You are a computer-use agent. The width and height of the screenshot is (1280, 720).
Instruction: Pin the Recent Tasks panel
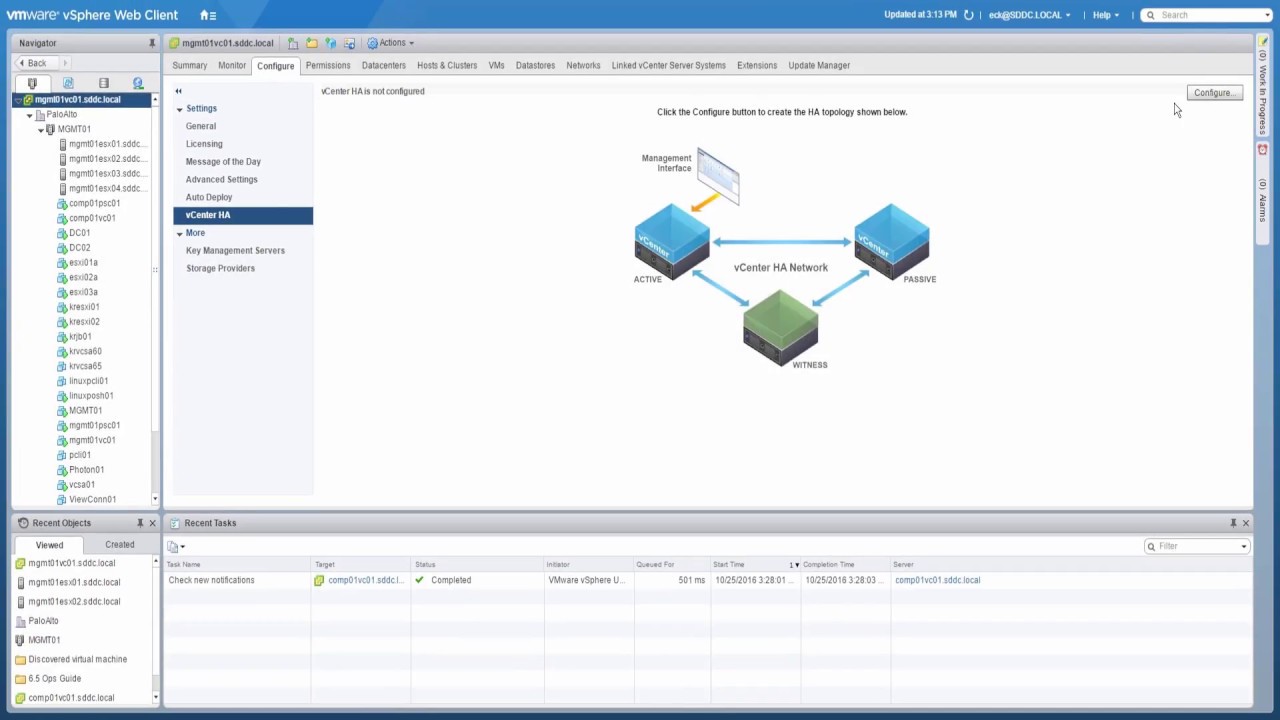[1233, 523]
